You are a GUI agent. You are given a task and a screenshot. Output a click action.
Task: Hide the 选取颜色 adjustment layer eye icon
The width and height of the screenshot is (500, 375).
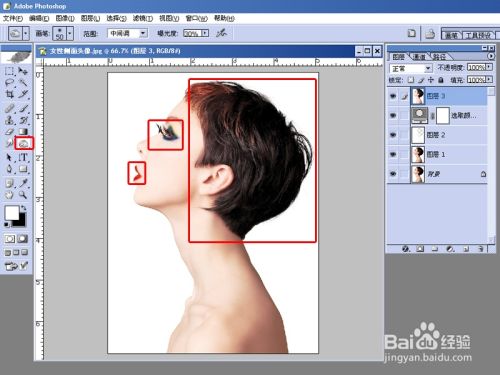[393, 116]
